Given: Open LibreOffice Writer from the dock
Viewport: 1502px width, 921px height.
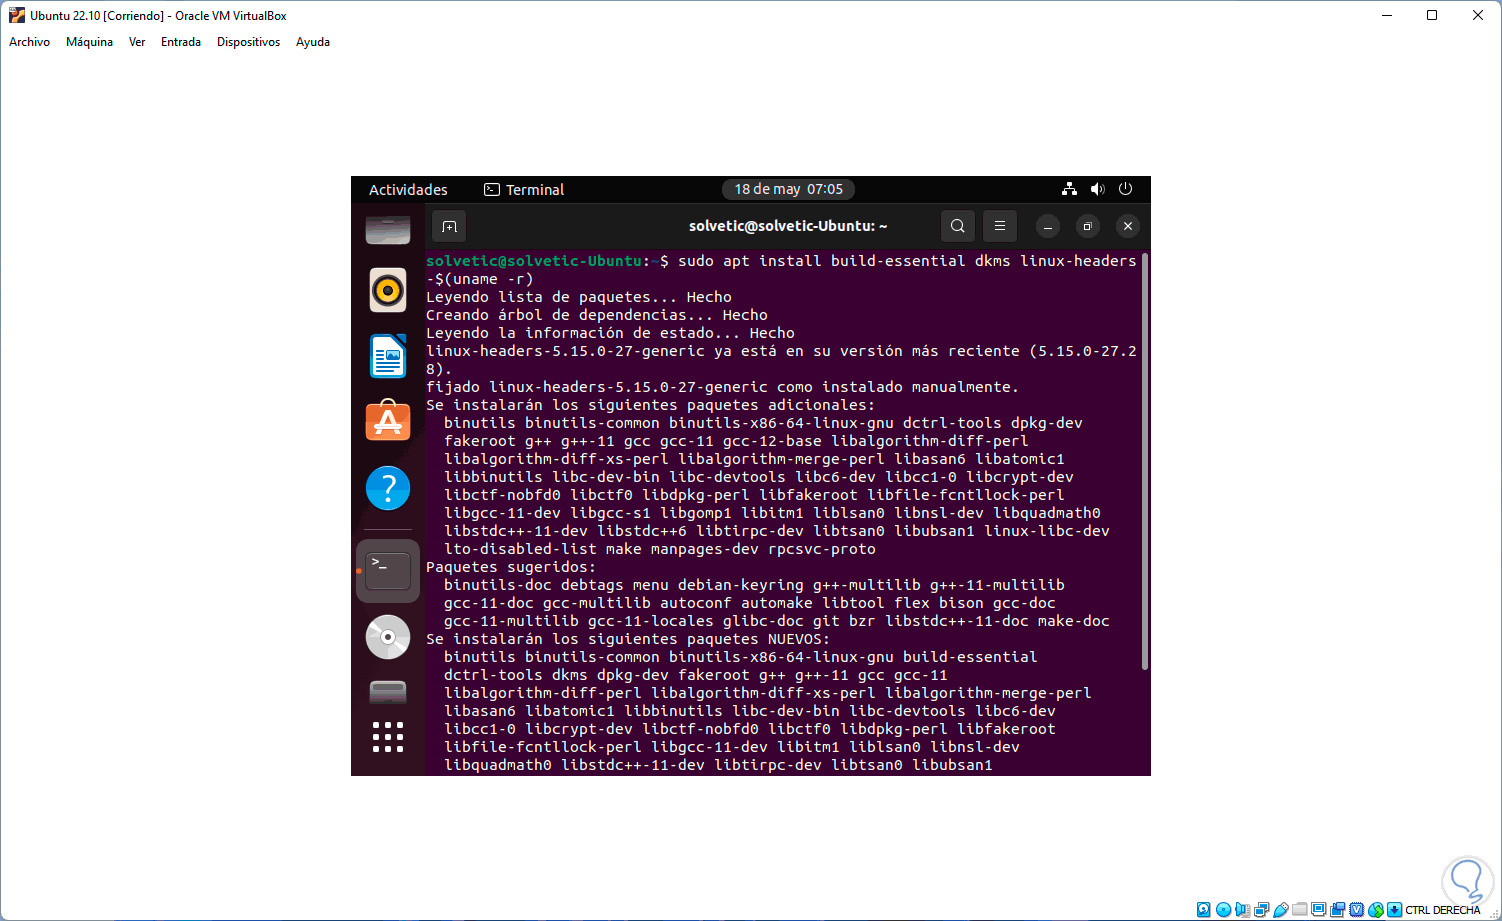Looking at the screenshot, I should pyautogui.click(x=388, y=356).
